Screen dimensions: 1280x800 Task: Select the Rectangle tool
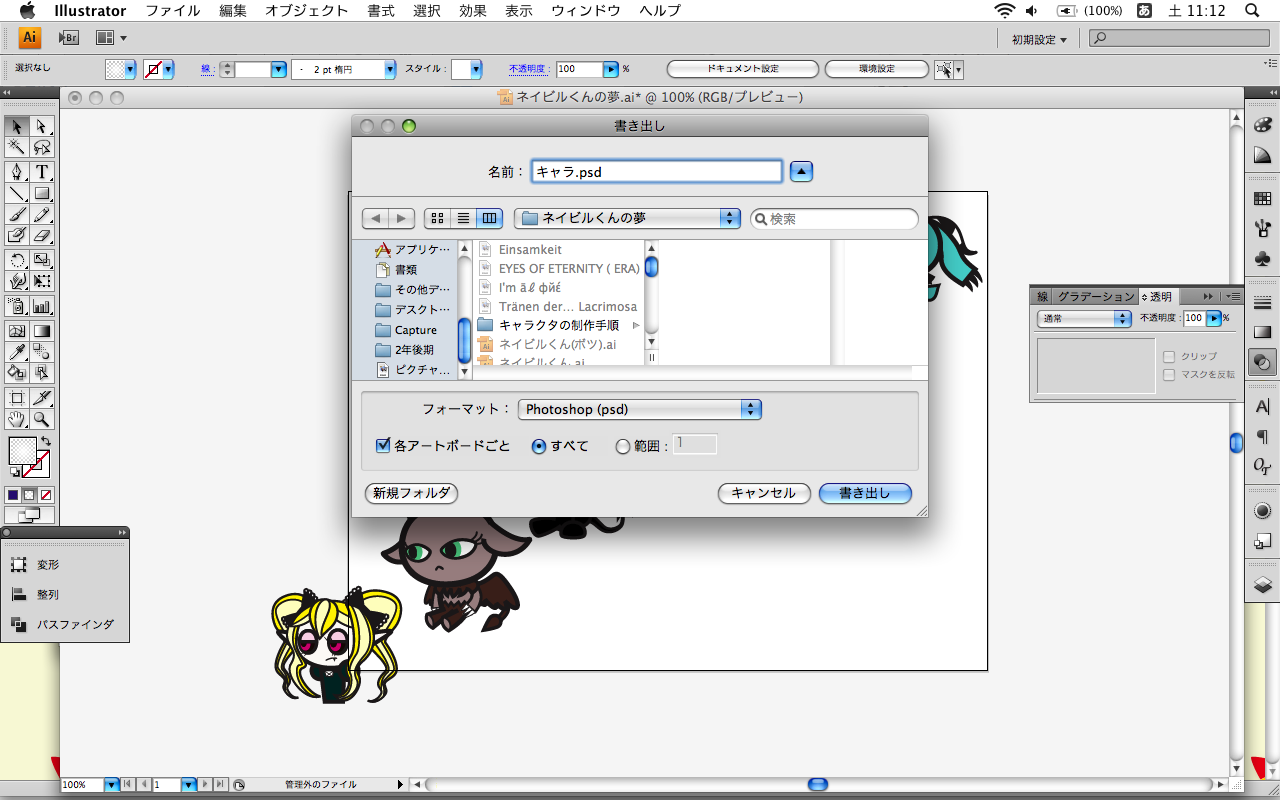tap(42, 193)
